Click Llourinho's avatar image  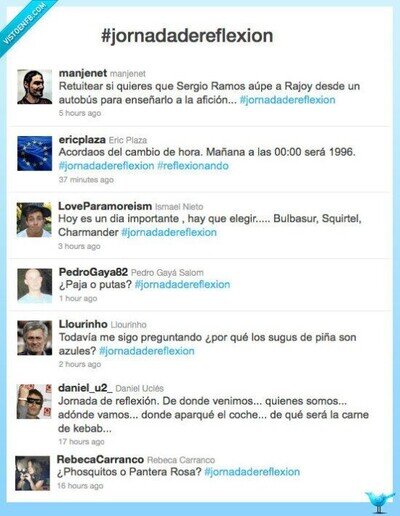(x=35, y=338)
